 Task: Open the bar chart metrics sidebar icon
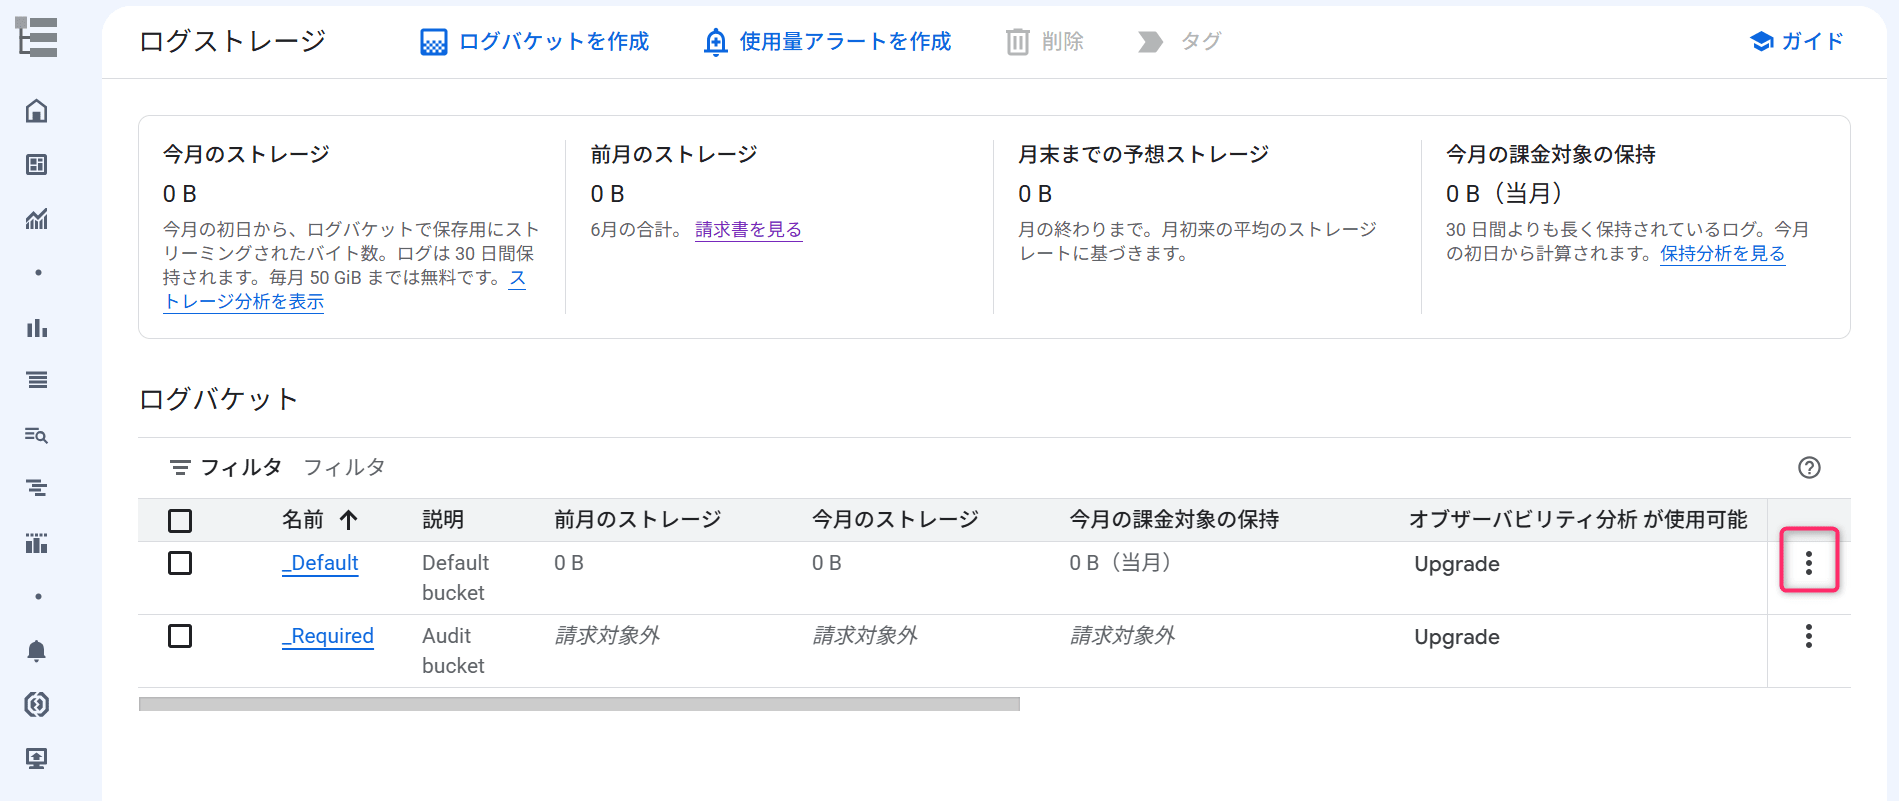37,327
